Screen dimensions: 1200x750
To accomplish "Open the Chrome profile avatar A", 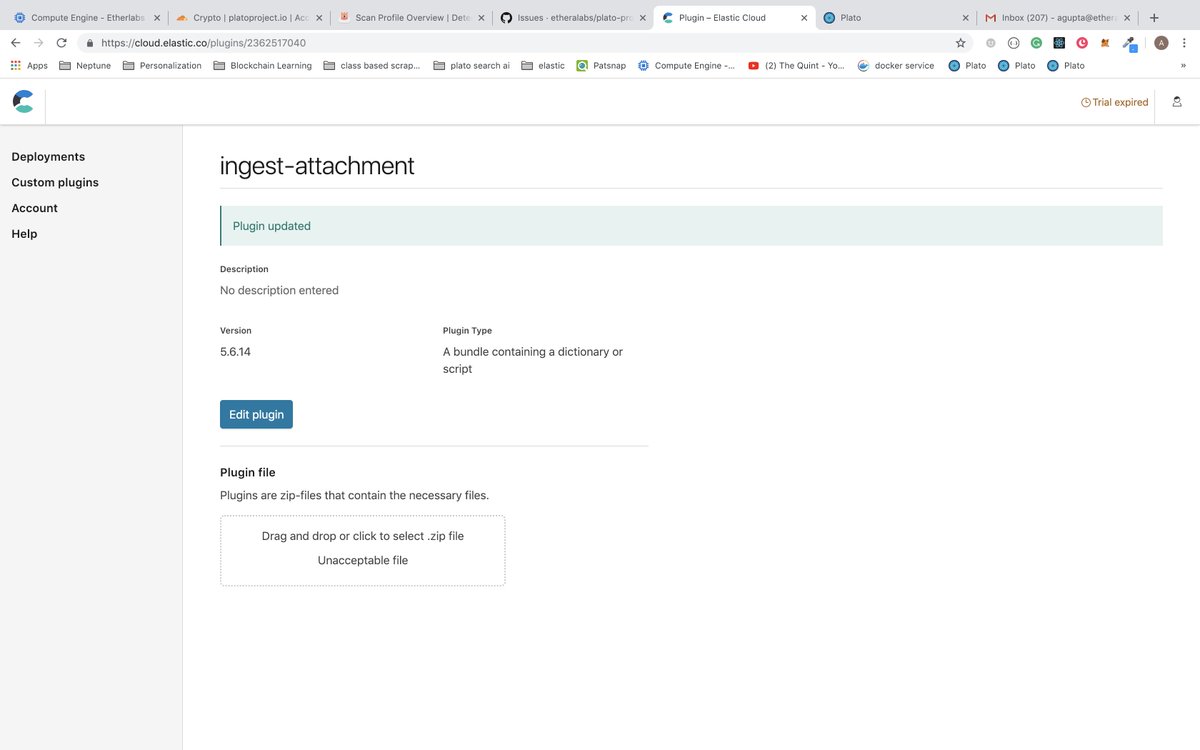I will [1161, 43].
